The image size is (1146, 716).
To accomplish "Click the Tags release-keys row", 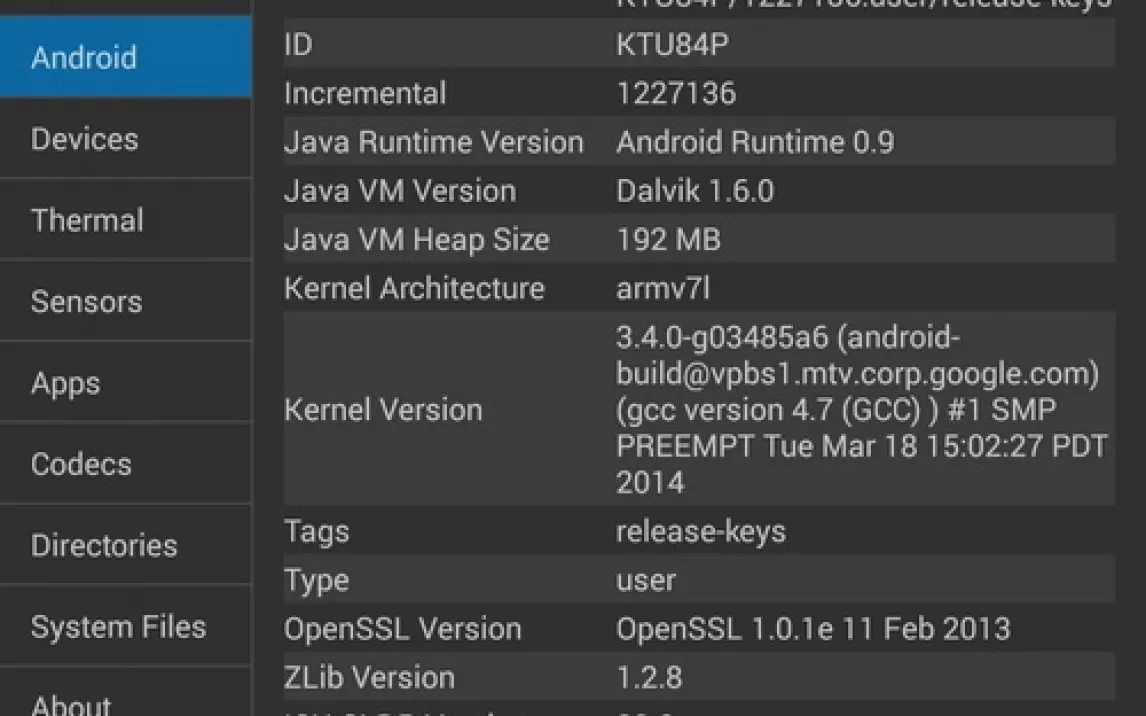I will [698, 531].
